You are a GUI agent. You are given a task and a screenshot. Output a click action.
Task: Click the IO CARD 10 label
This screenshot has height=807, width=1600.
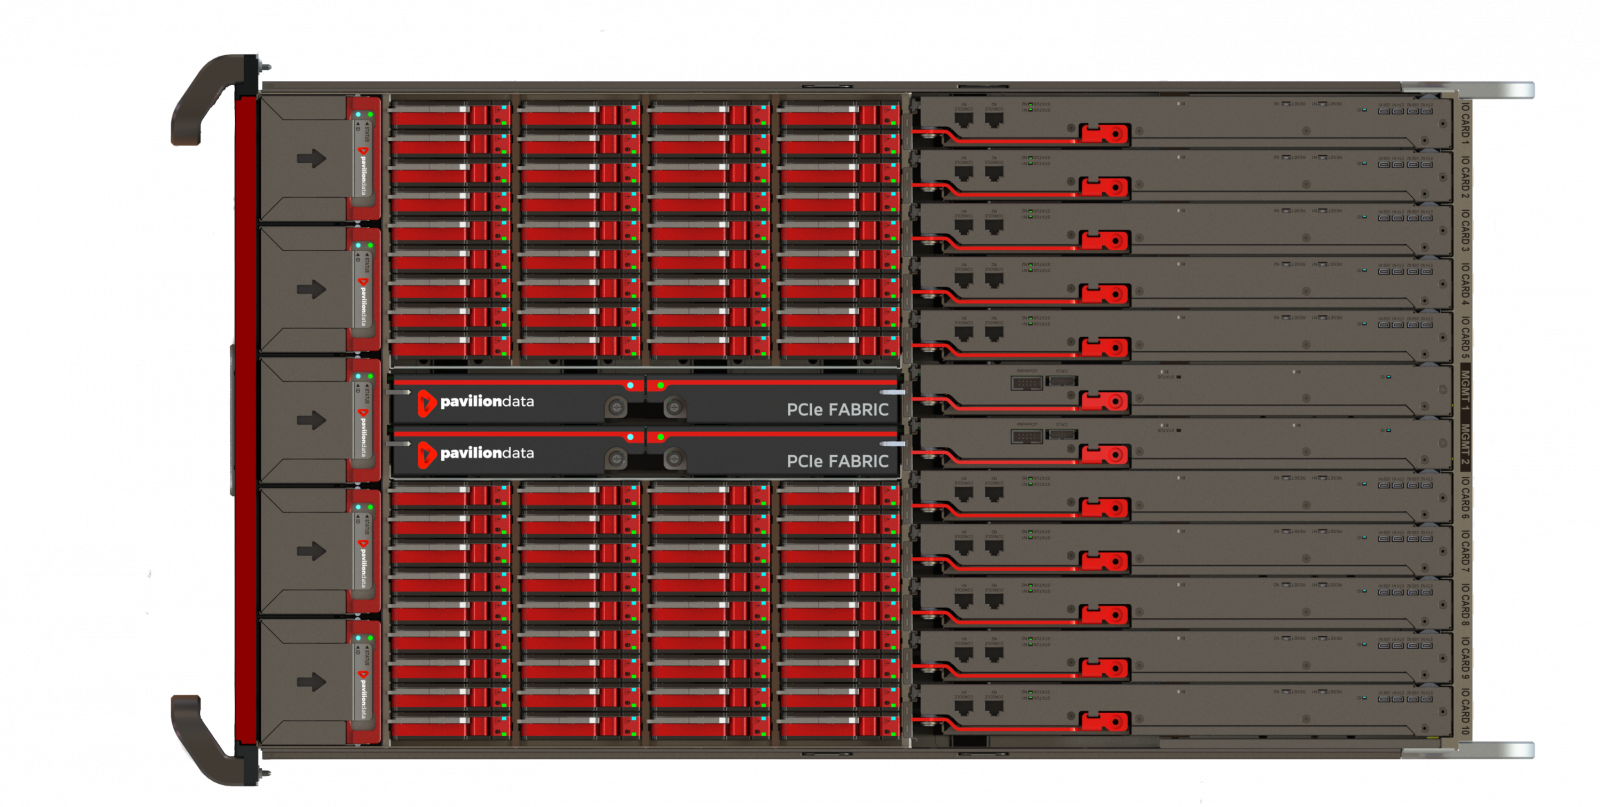pyautogui.click(x=1465, y=712)
